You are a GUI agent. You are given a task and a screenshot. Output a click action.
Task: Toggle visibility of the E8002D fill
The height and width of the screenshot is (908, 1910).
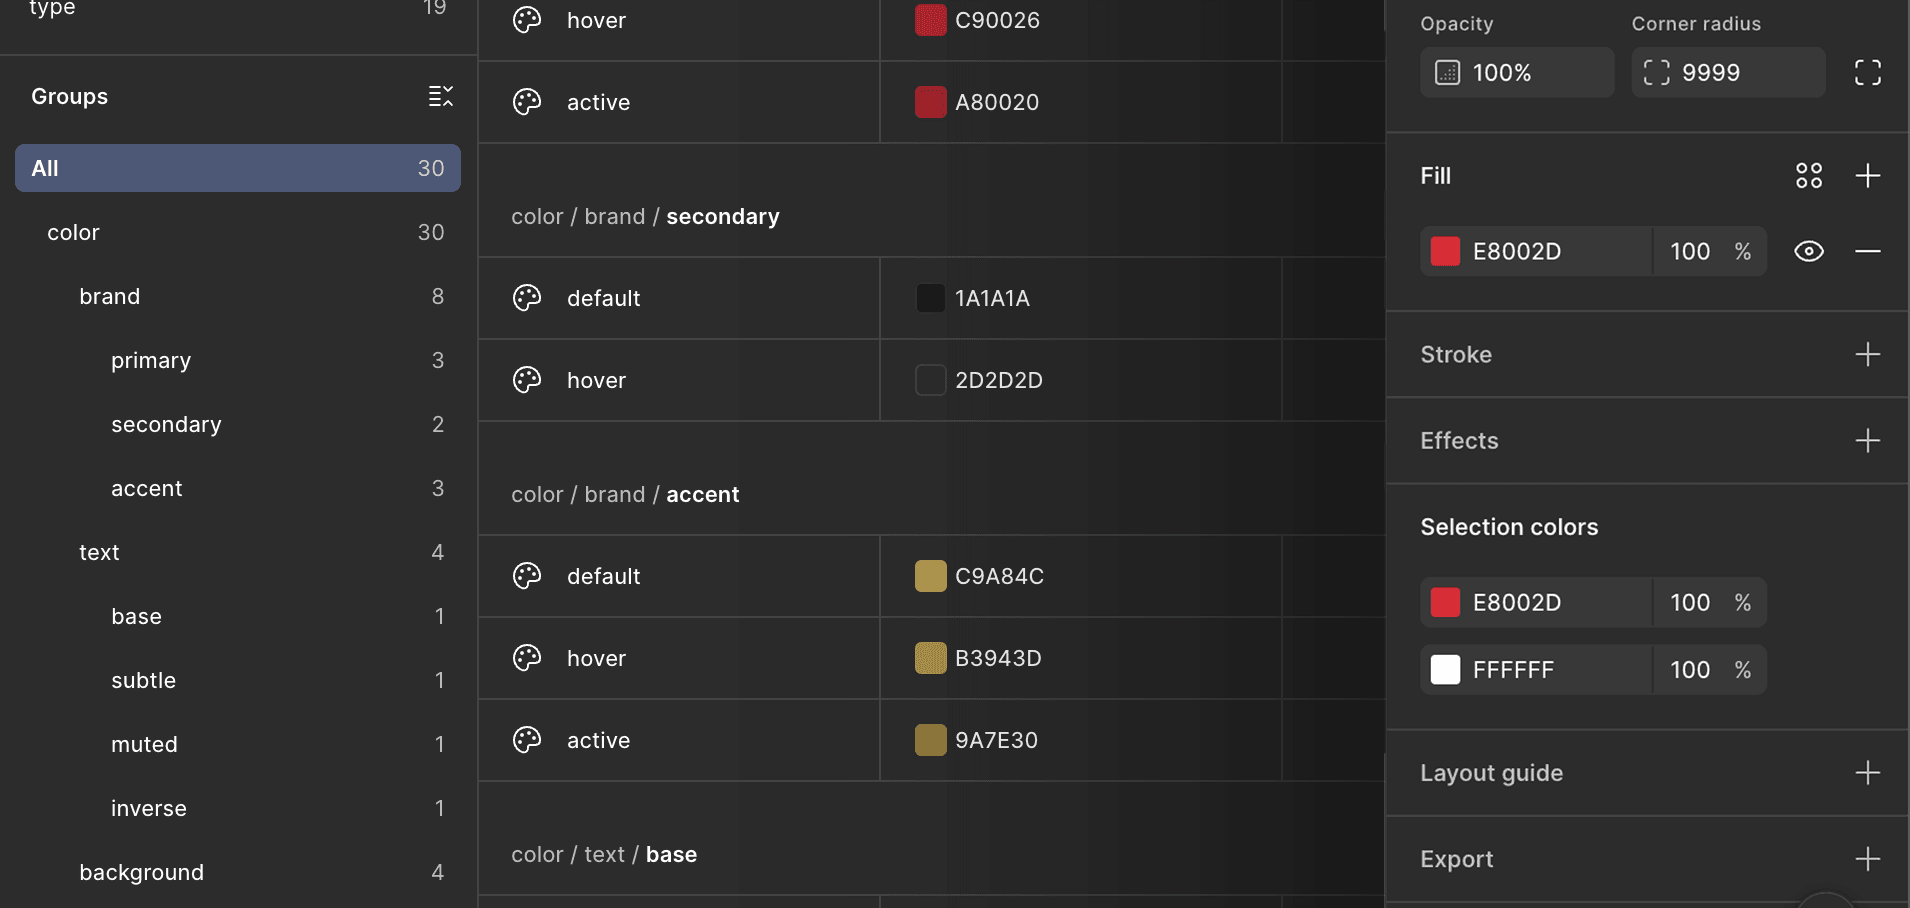(1809, 251)
